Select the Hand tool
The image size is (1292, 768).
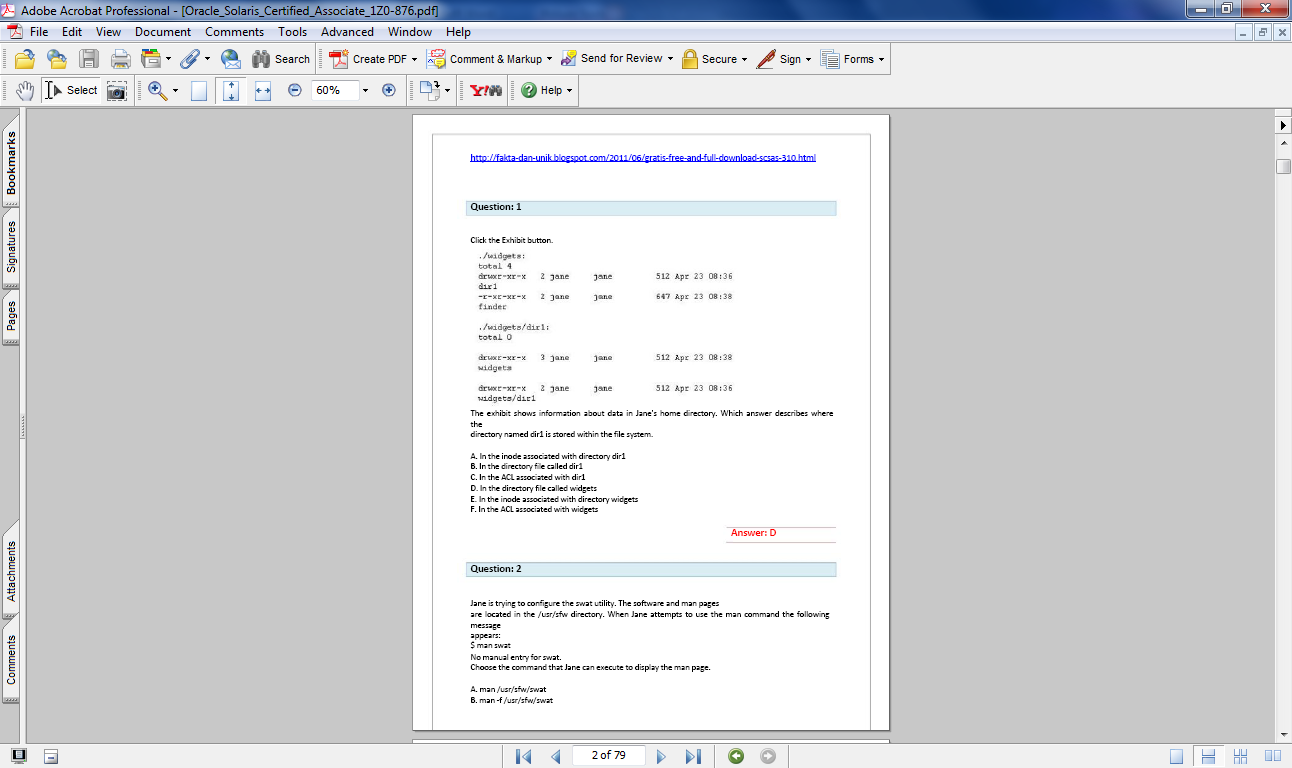tap(25, 90)
